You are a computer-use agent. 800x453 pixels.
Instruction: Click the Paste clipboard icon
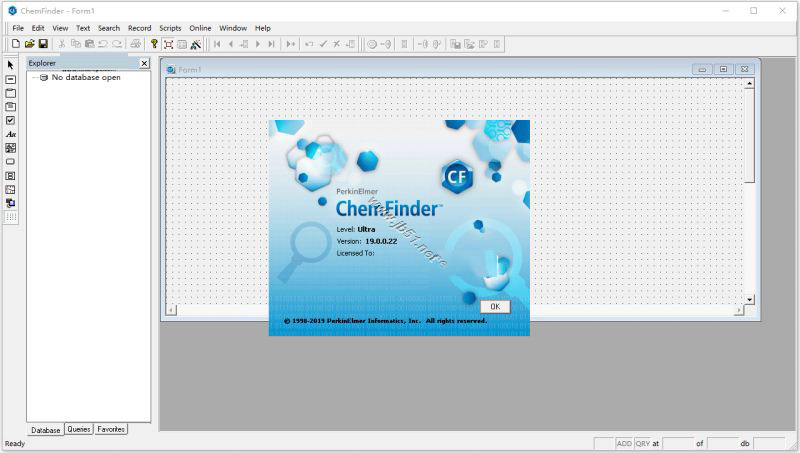coord(89,44)
